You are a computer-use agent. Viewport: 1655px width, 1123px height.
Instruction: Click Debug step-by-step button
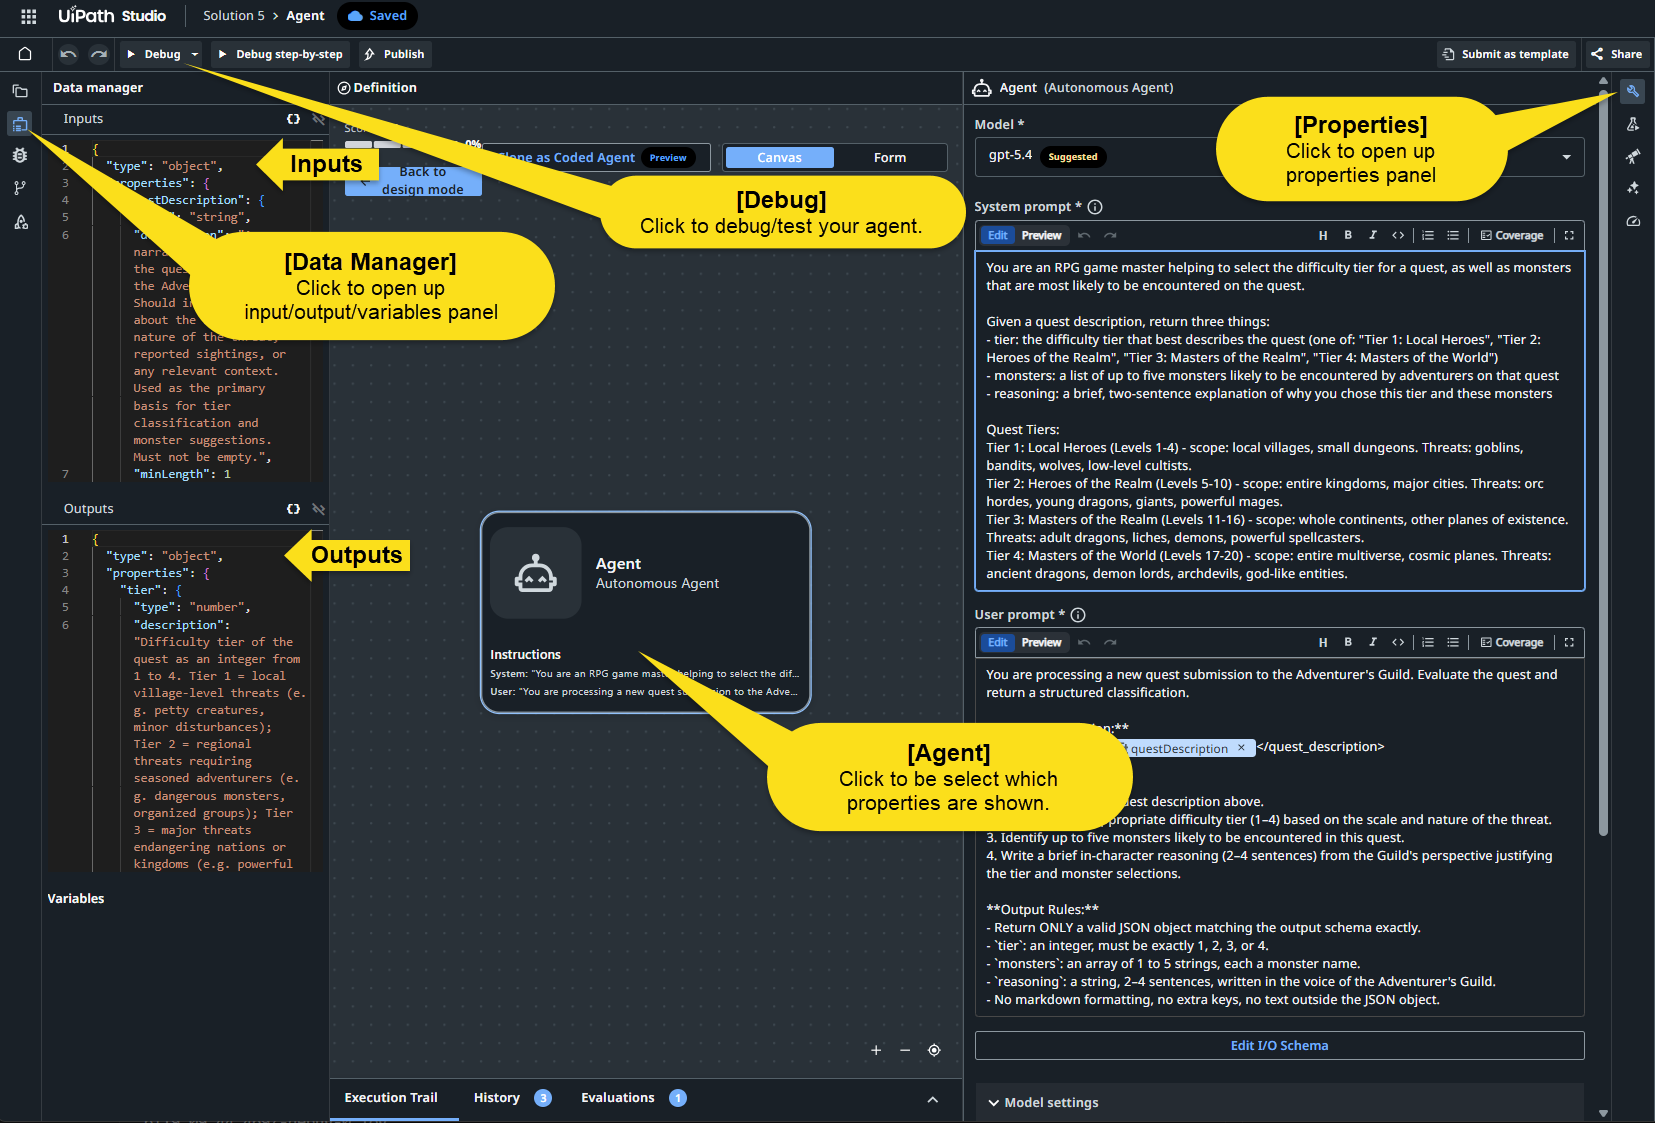tap(280, 54)
